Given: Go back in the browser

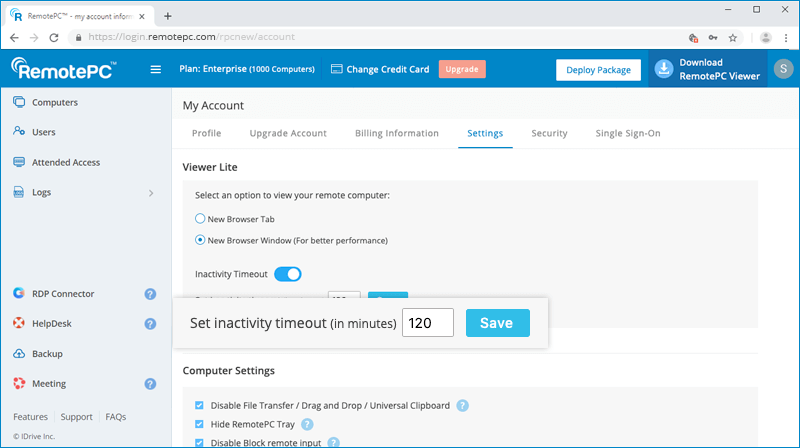Looking at the screenshot, I should tap(14, 37).
